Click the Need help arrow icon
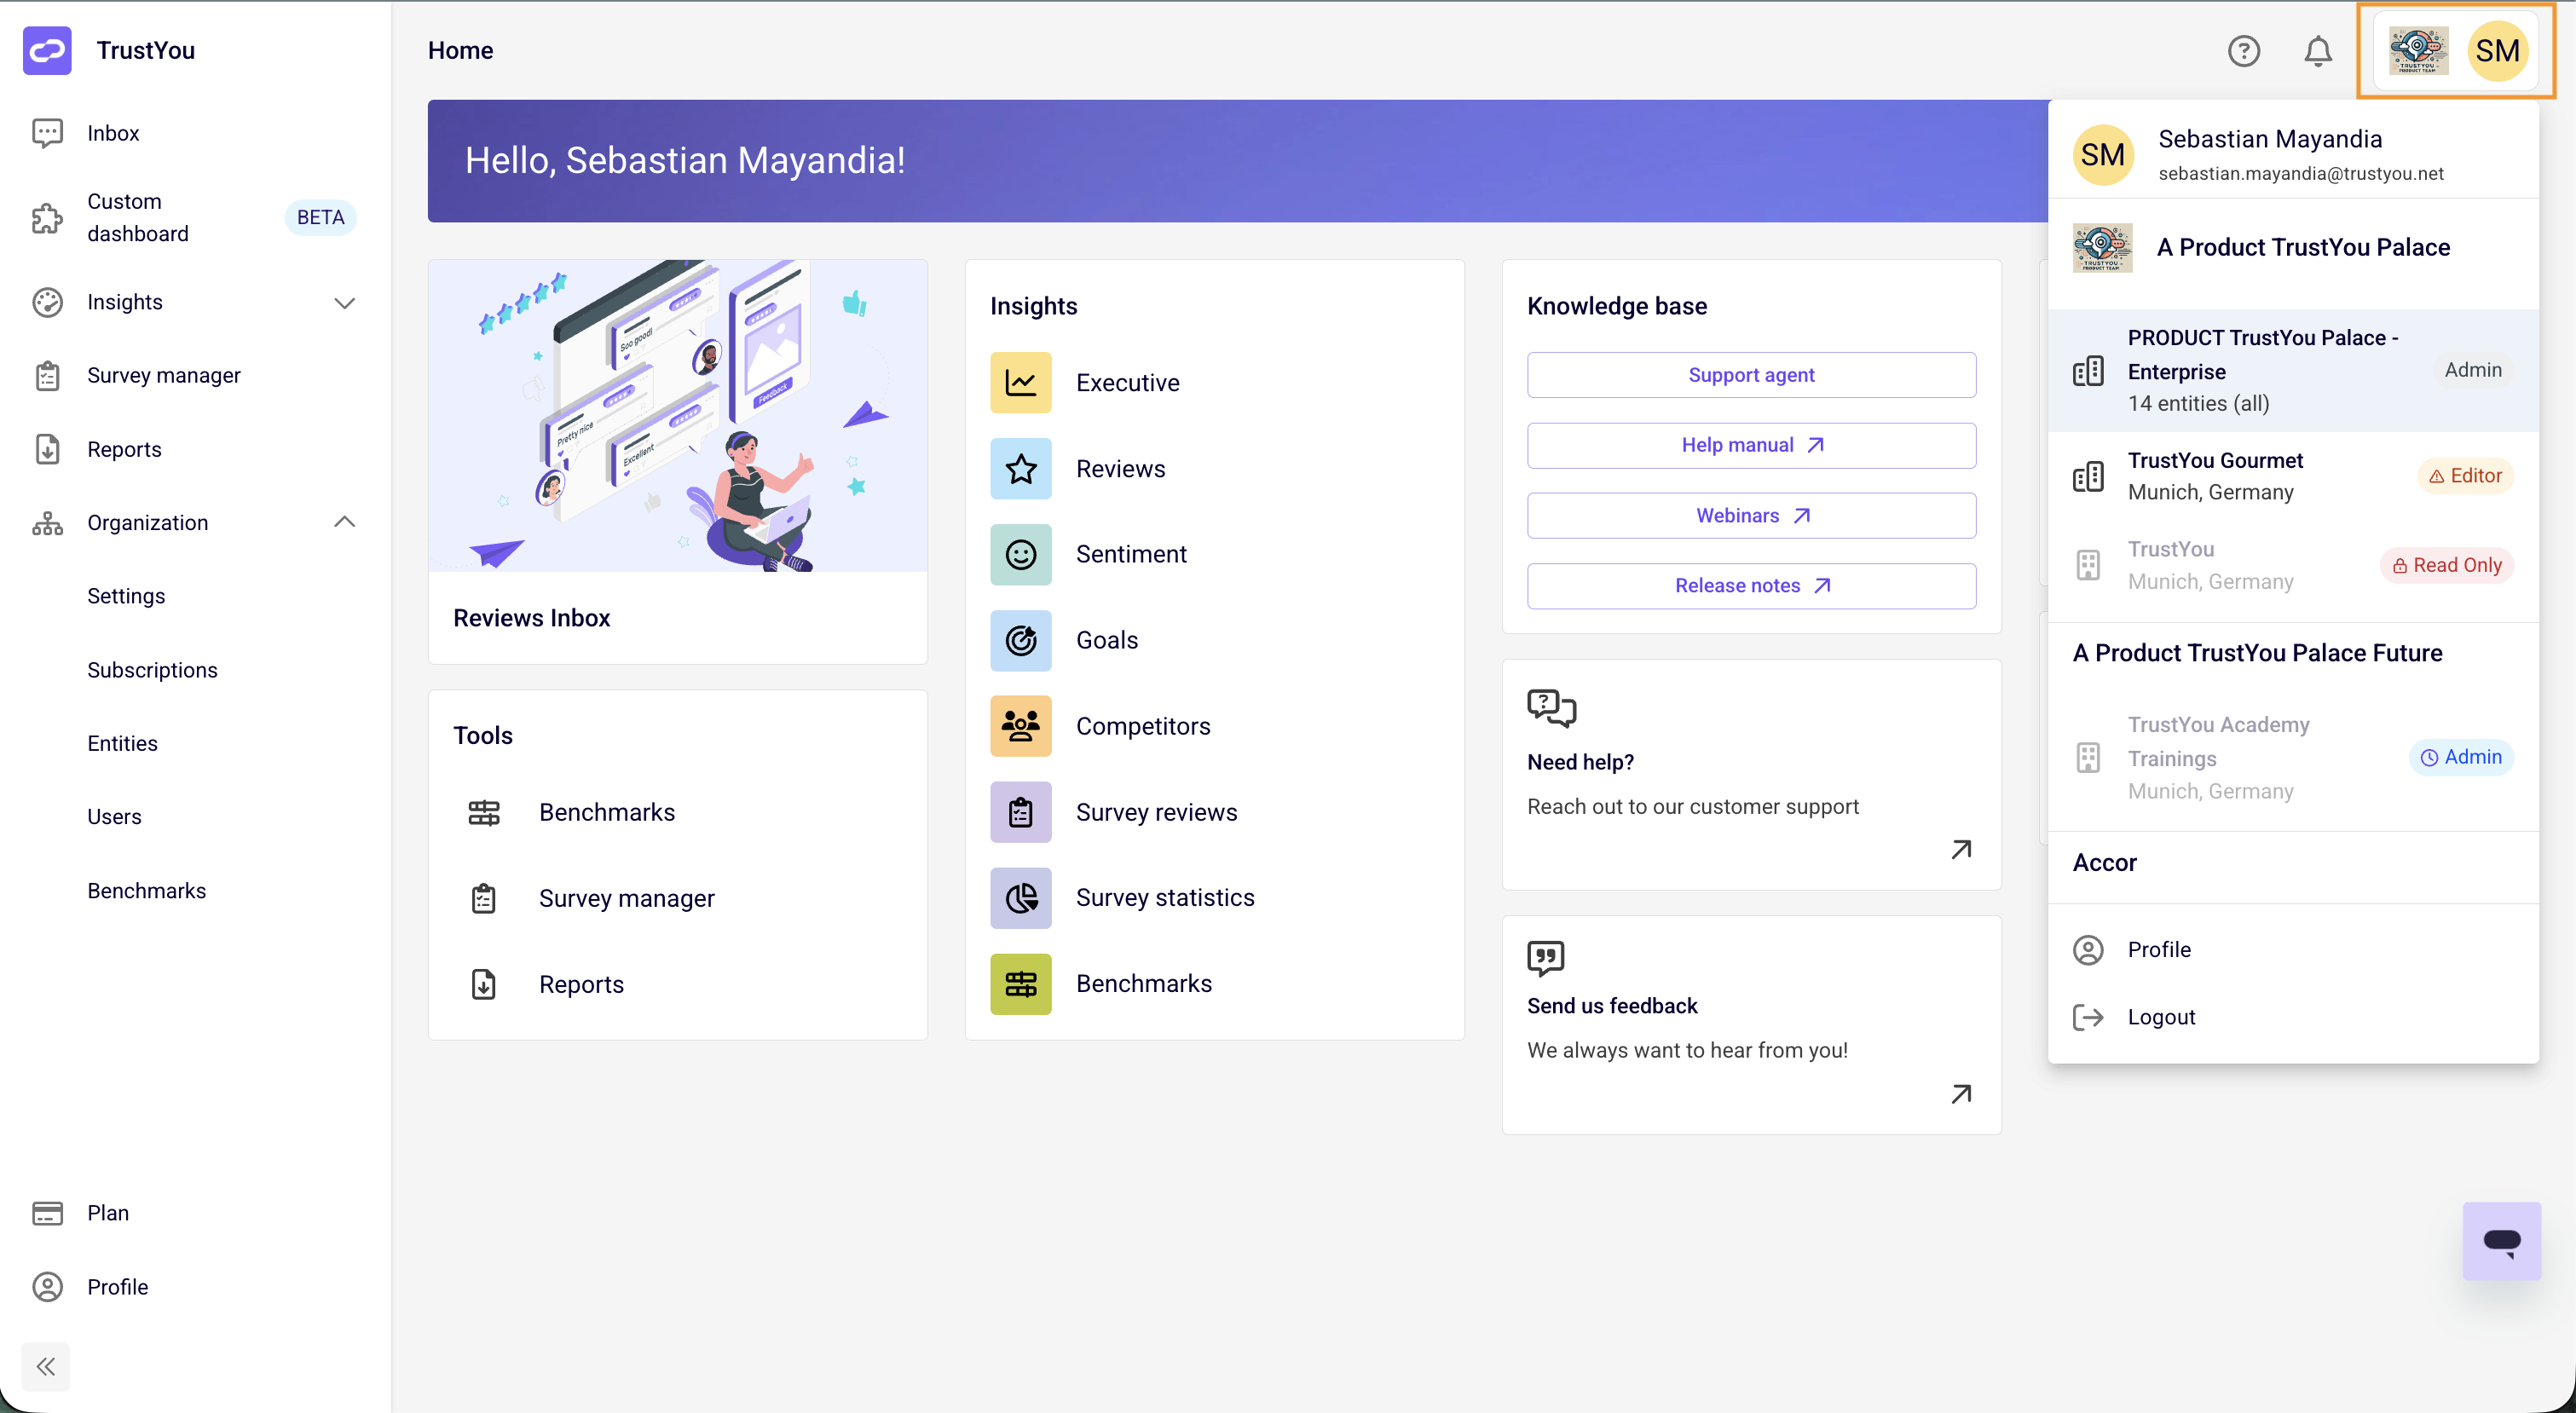 click(x=1961, y=850)
